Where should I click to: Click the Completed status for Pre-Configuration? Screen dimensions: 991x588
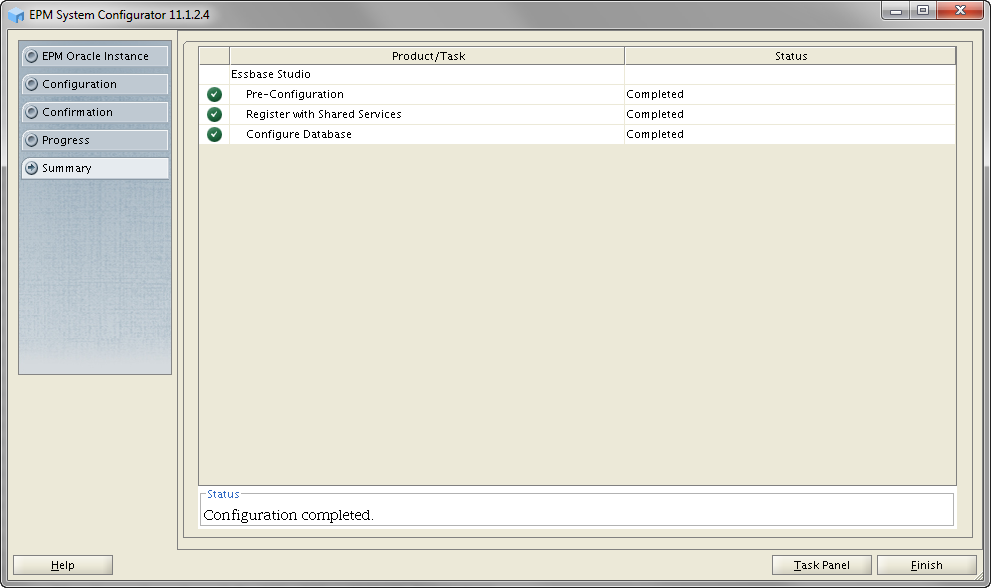point(655,94)
